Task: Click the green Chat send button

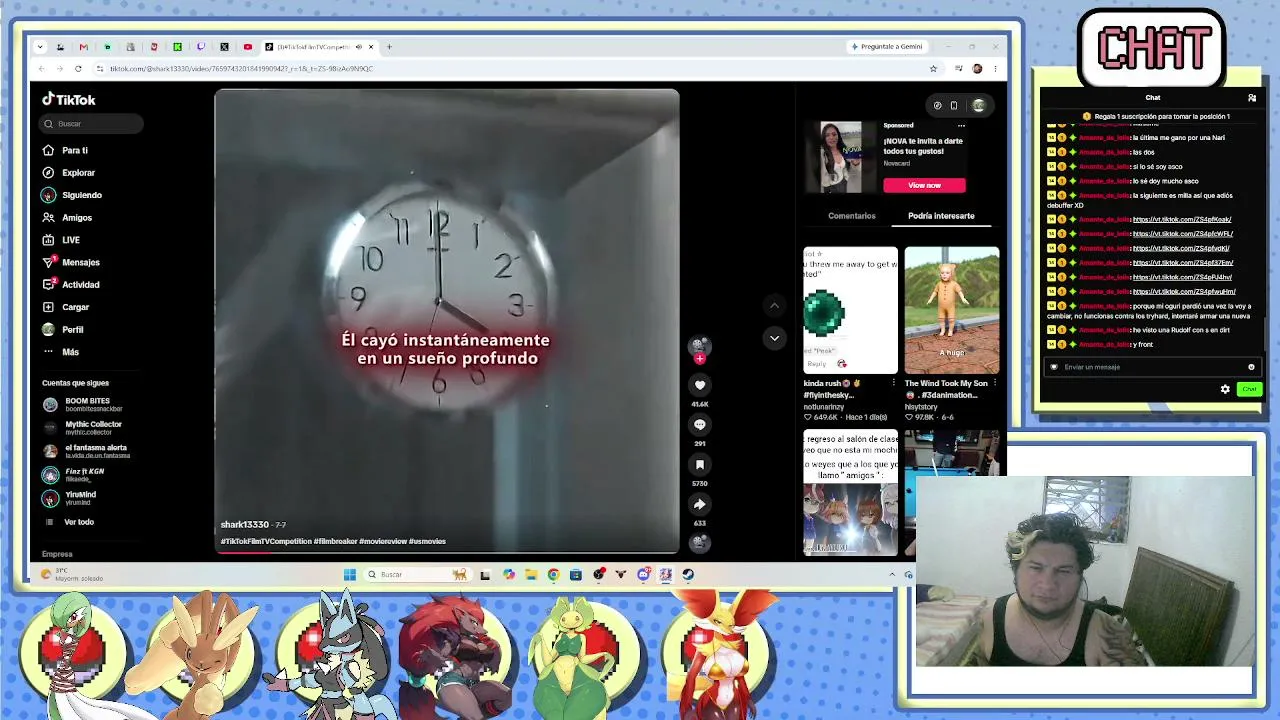Action: pos(1249,389)
